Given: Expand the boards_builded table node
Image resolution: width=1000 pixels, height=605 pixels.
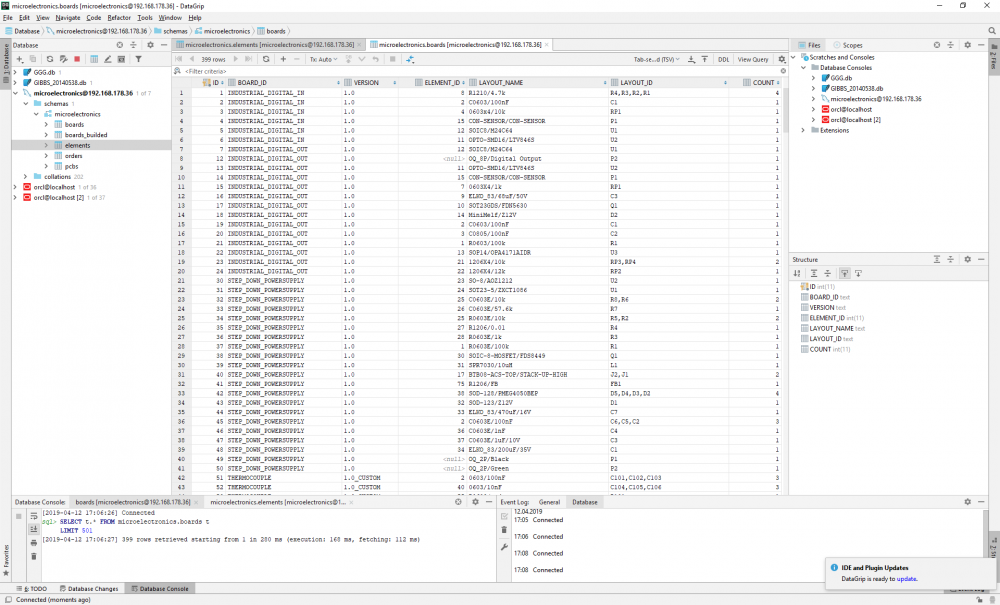Looking at the screenshot, I should (46, 135).
